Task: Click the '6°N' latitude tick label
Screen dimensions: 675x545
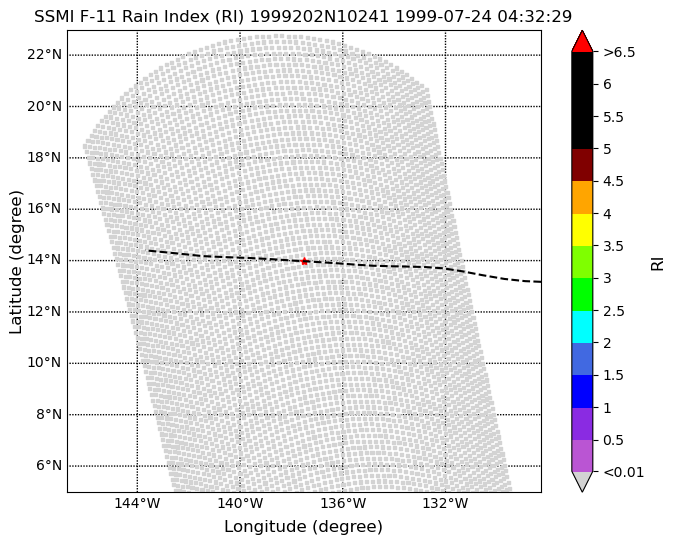Action: coord(48,465)
